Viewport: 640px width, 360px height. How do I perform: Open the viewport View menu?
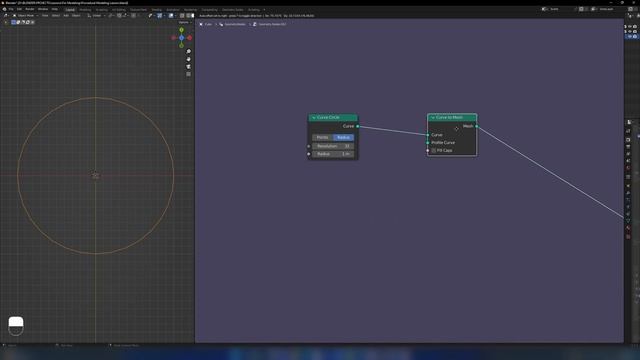click(x=45, y=16)
